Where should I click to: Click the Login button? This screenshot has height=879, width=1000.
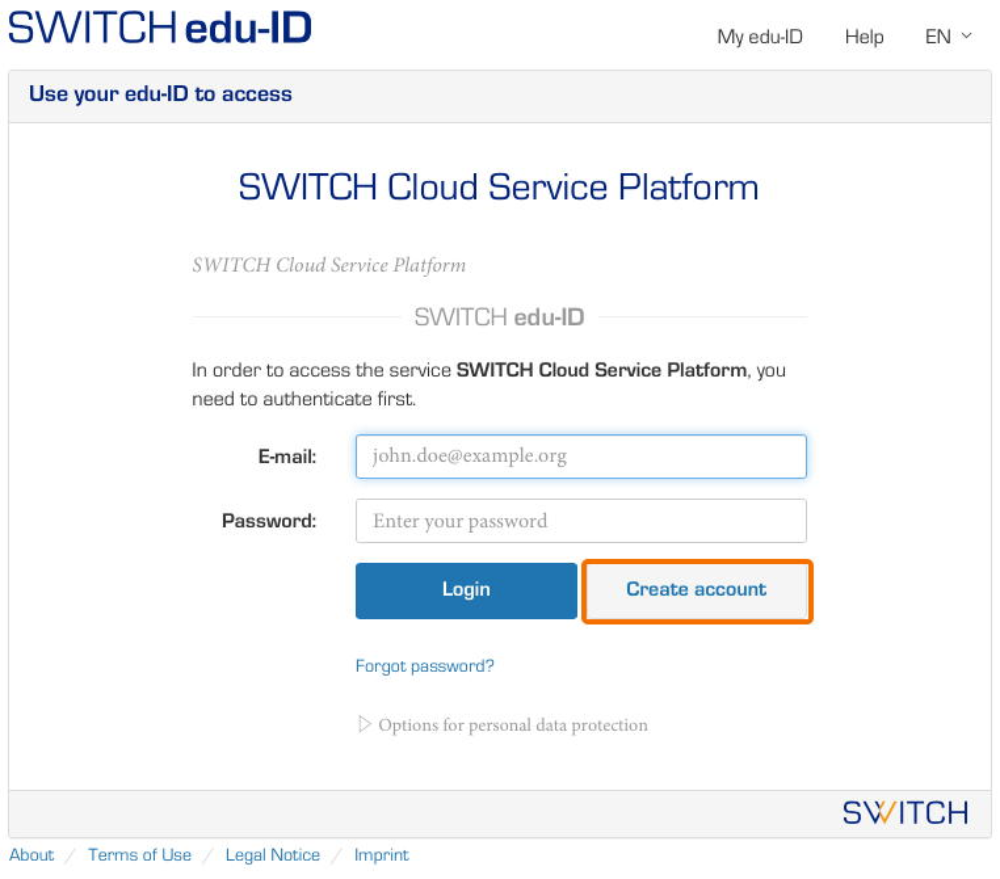(466, 590)
